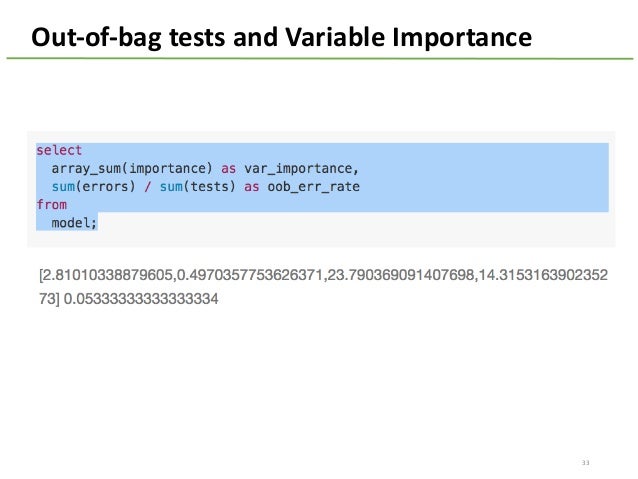Click 'model;' table name
The height and width of the screenshot is (479, 638).
click(x=74, y=223)
